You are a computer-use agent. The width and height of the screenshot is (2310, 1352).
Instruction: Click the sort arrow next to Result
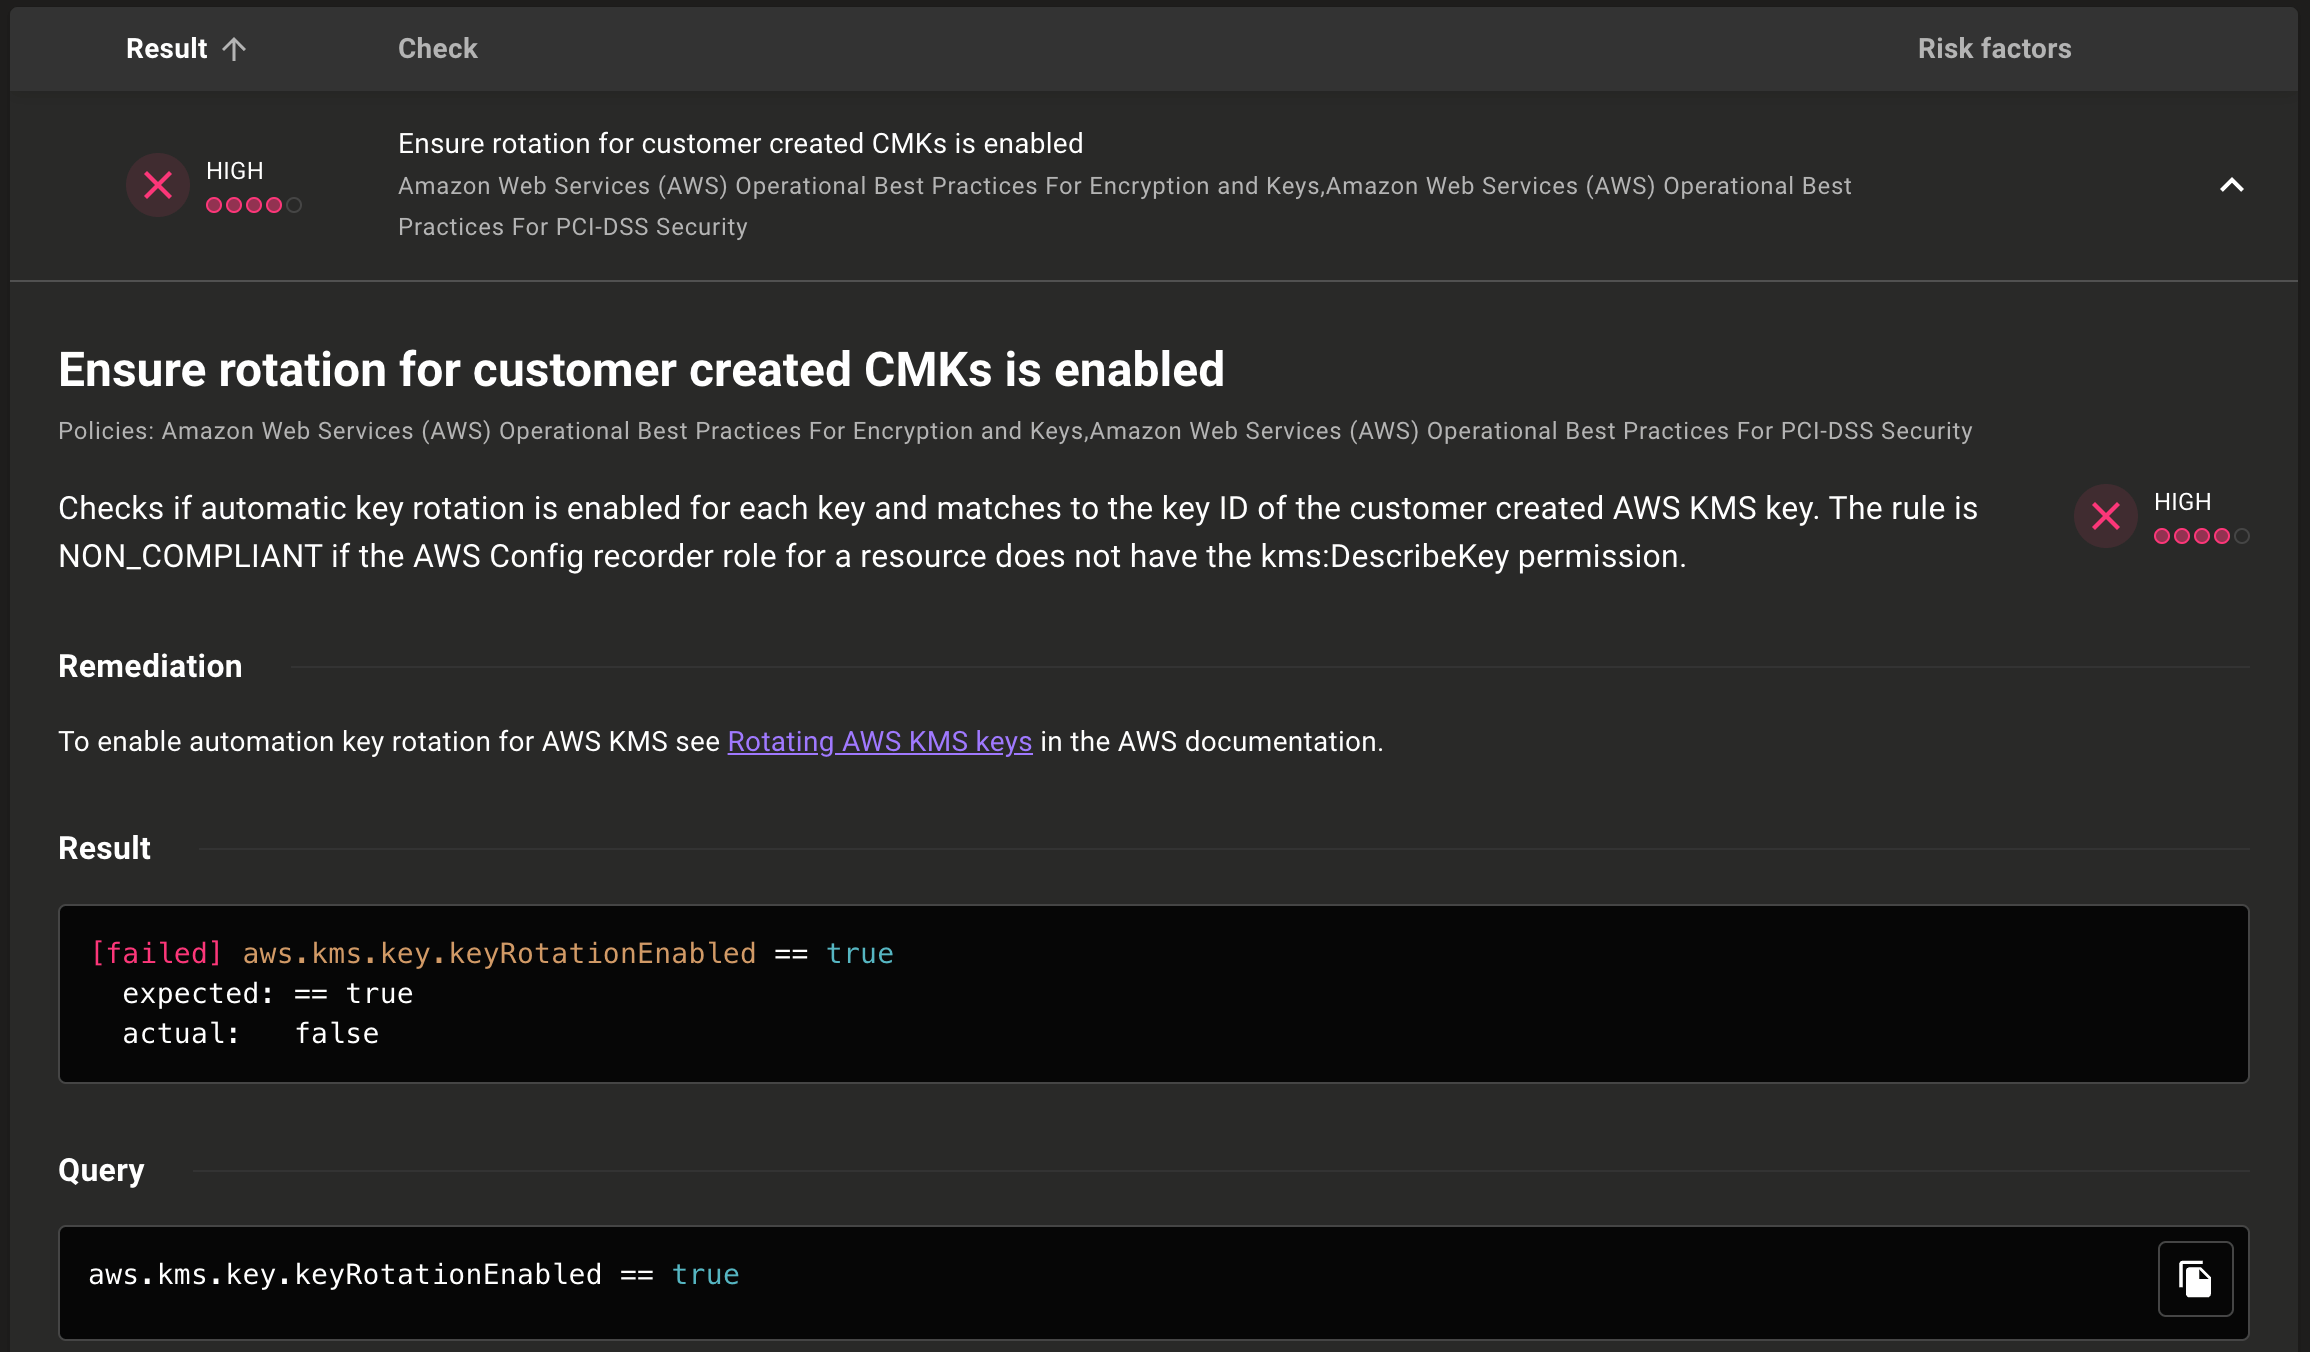(234, 49)
